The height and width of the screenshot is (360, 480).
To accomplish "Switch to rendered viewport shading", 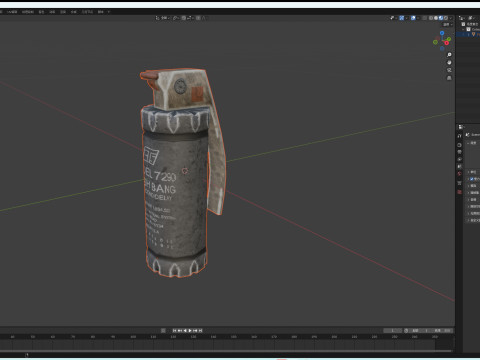I will click(446, 18).
